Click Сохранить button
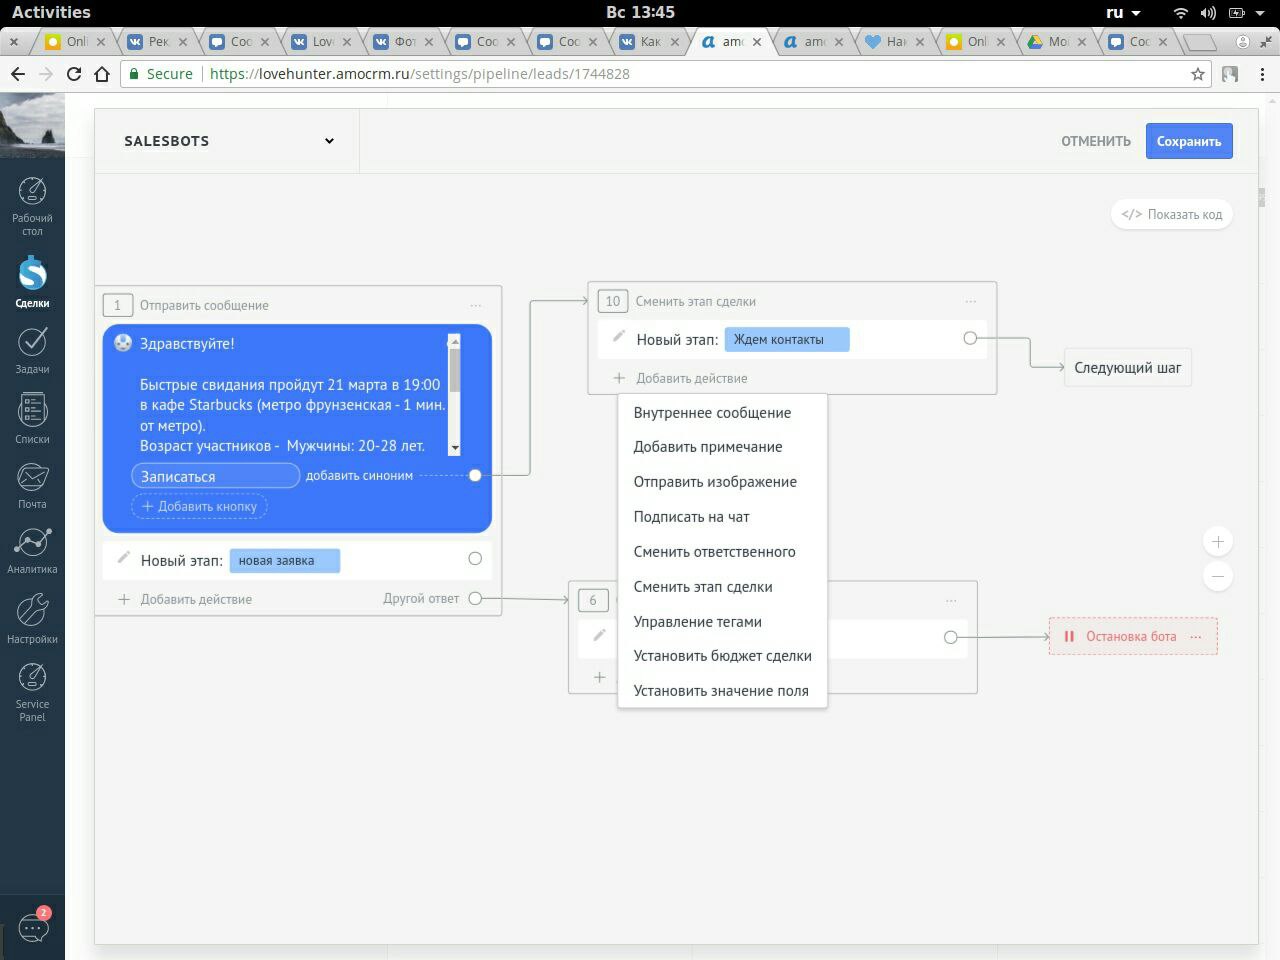 click(x=1189, y=141)
